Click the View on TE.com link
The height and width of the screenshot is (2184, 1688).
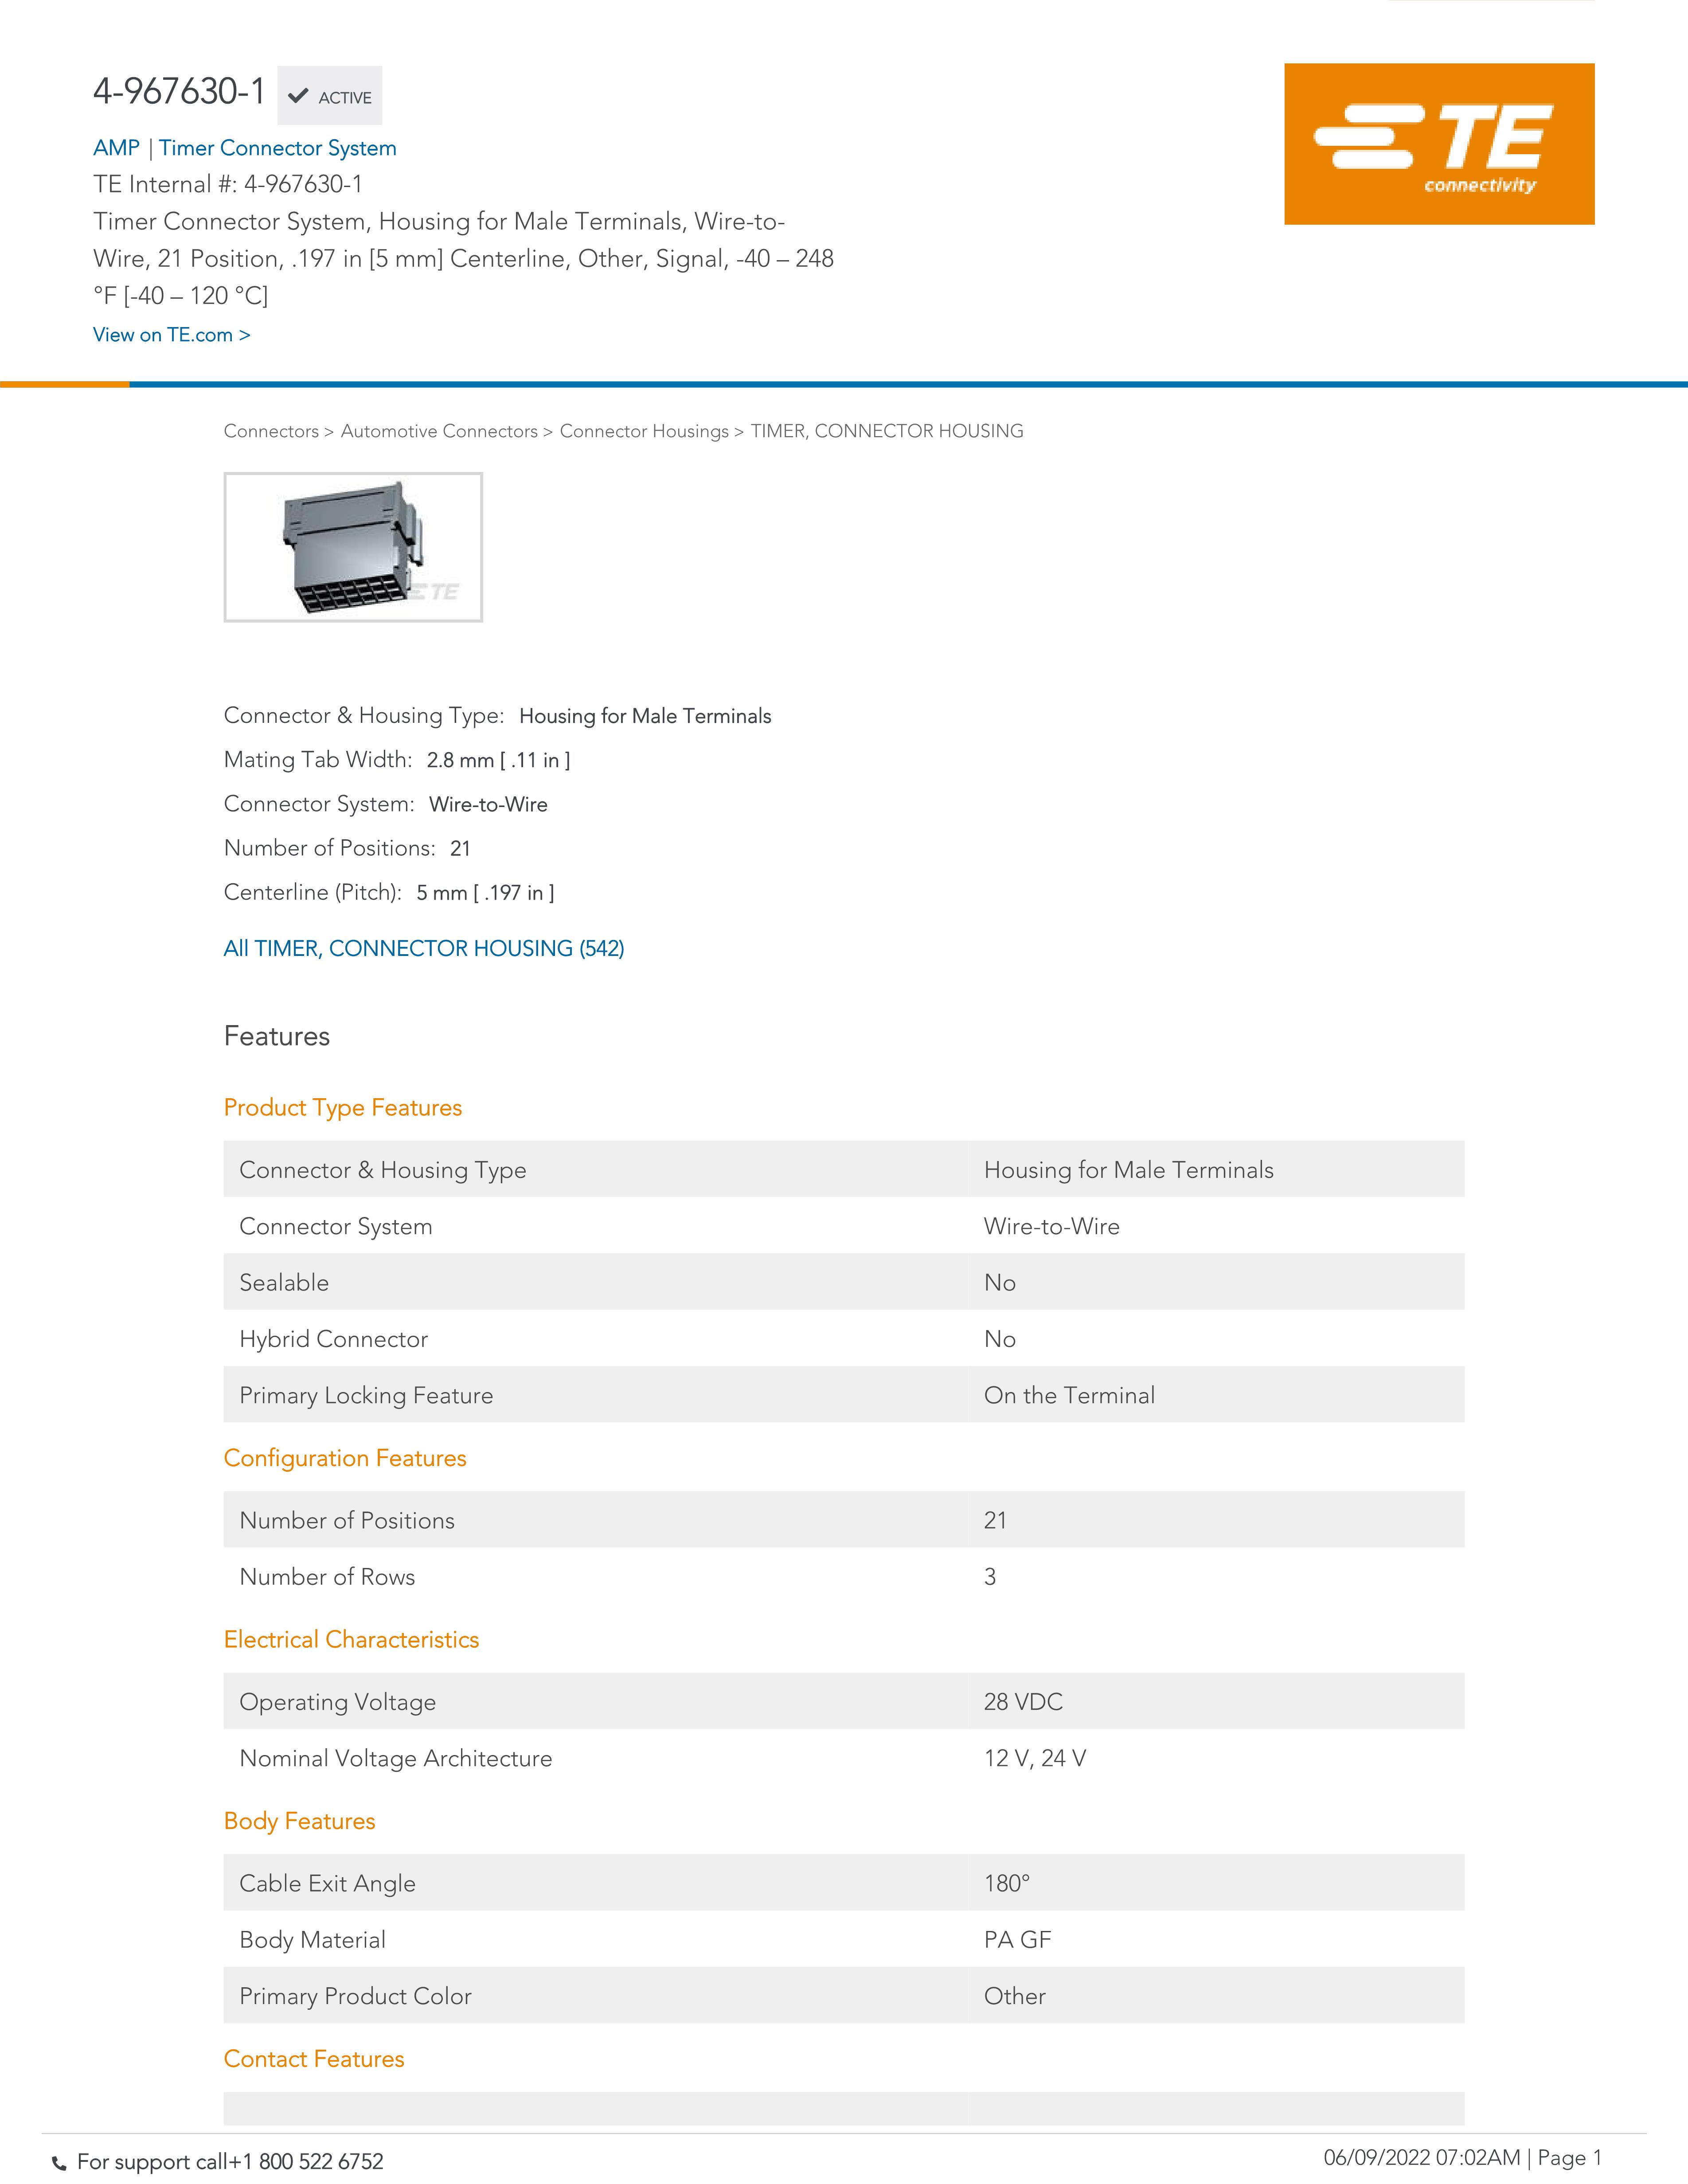[171, 335]
